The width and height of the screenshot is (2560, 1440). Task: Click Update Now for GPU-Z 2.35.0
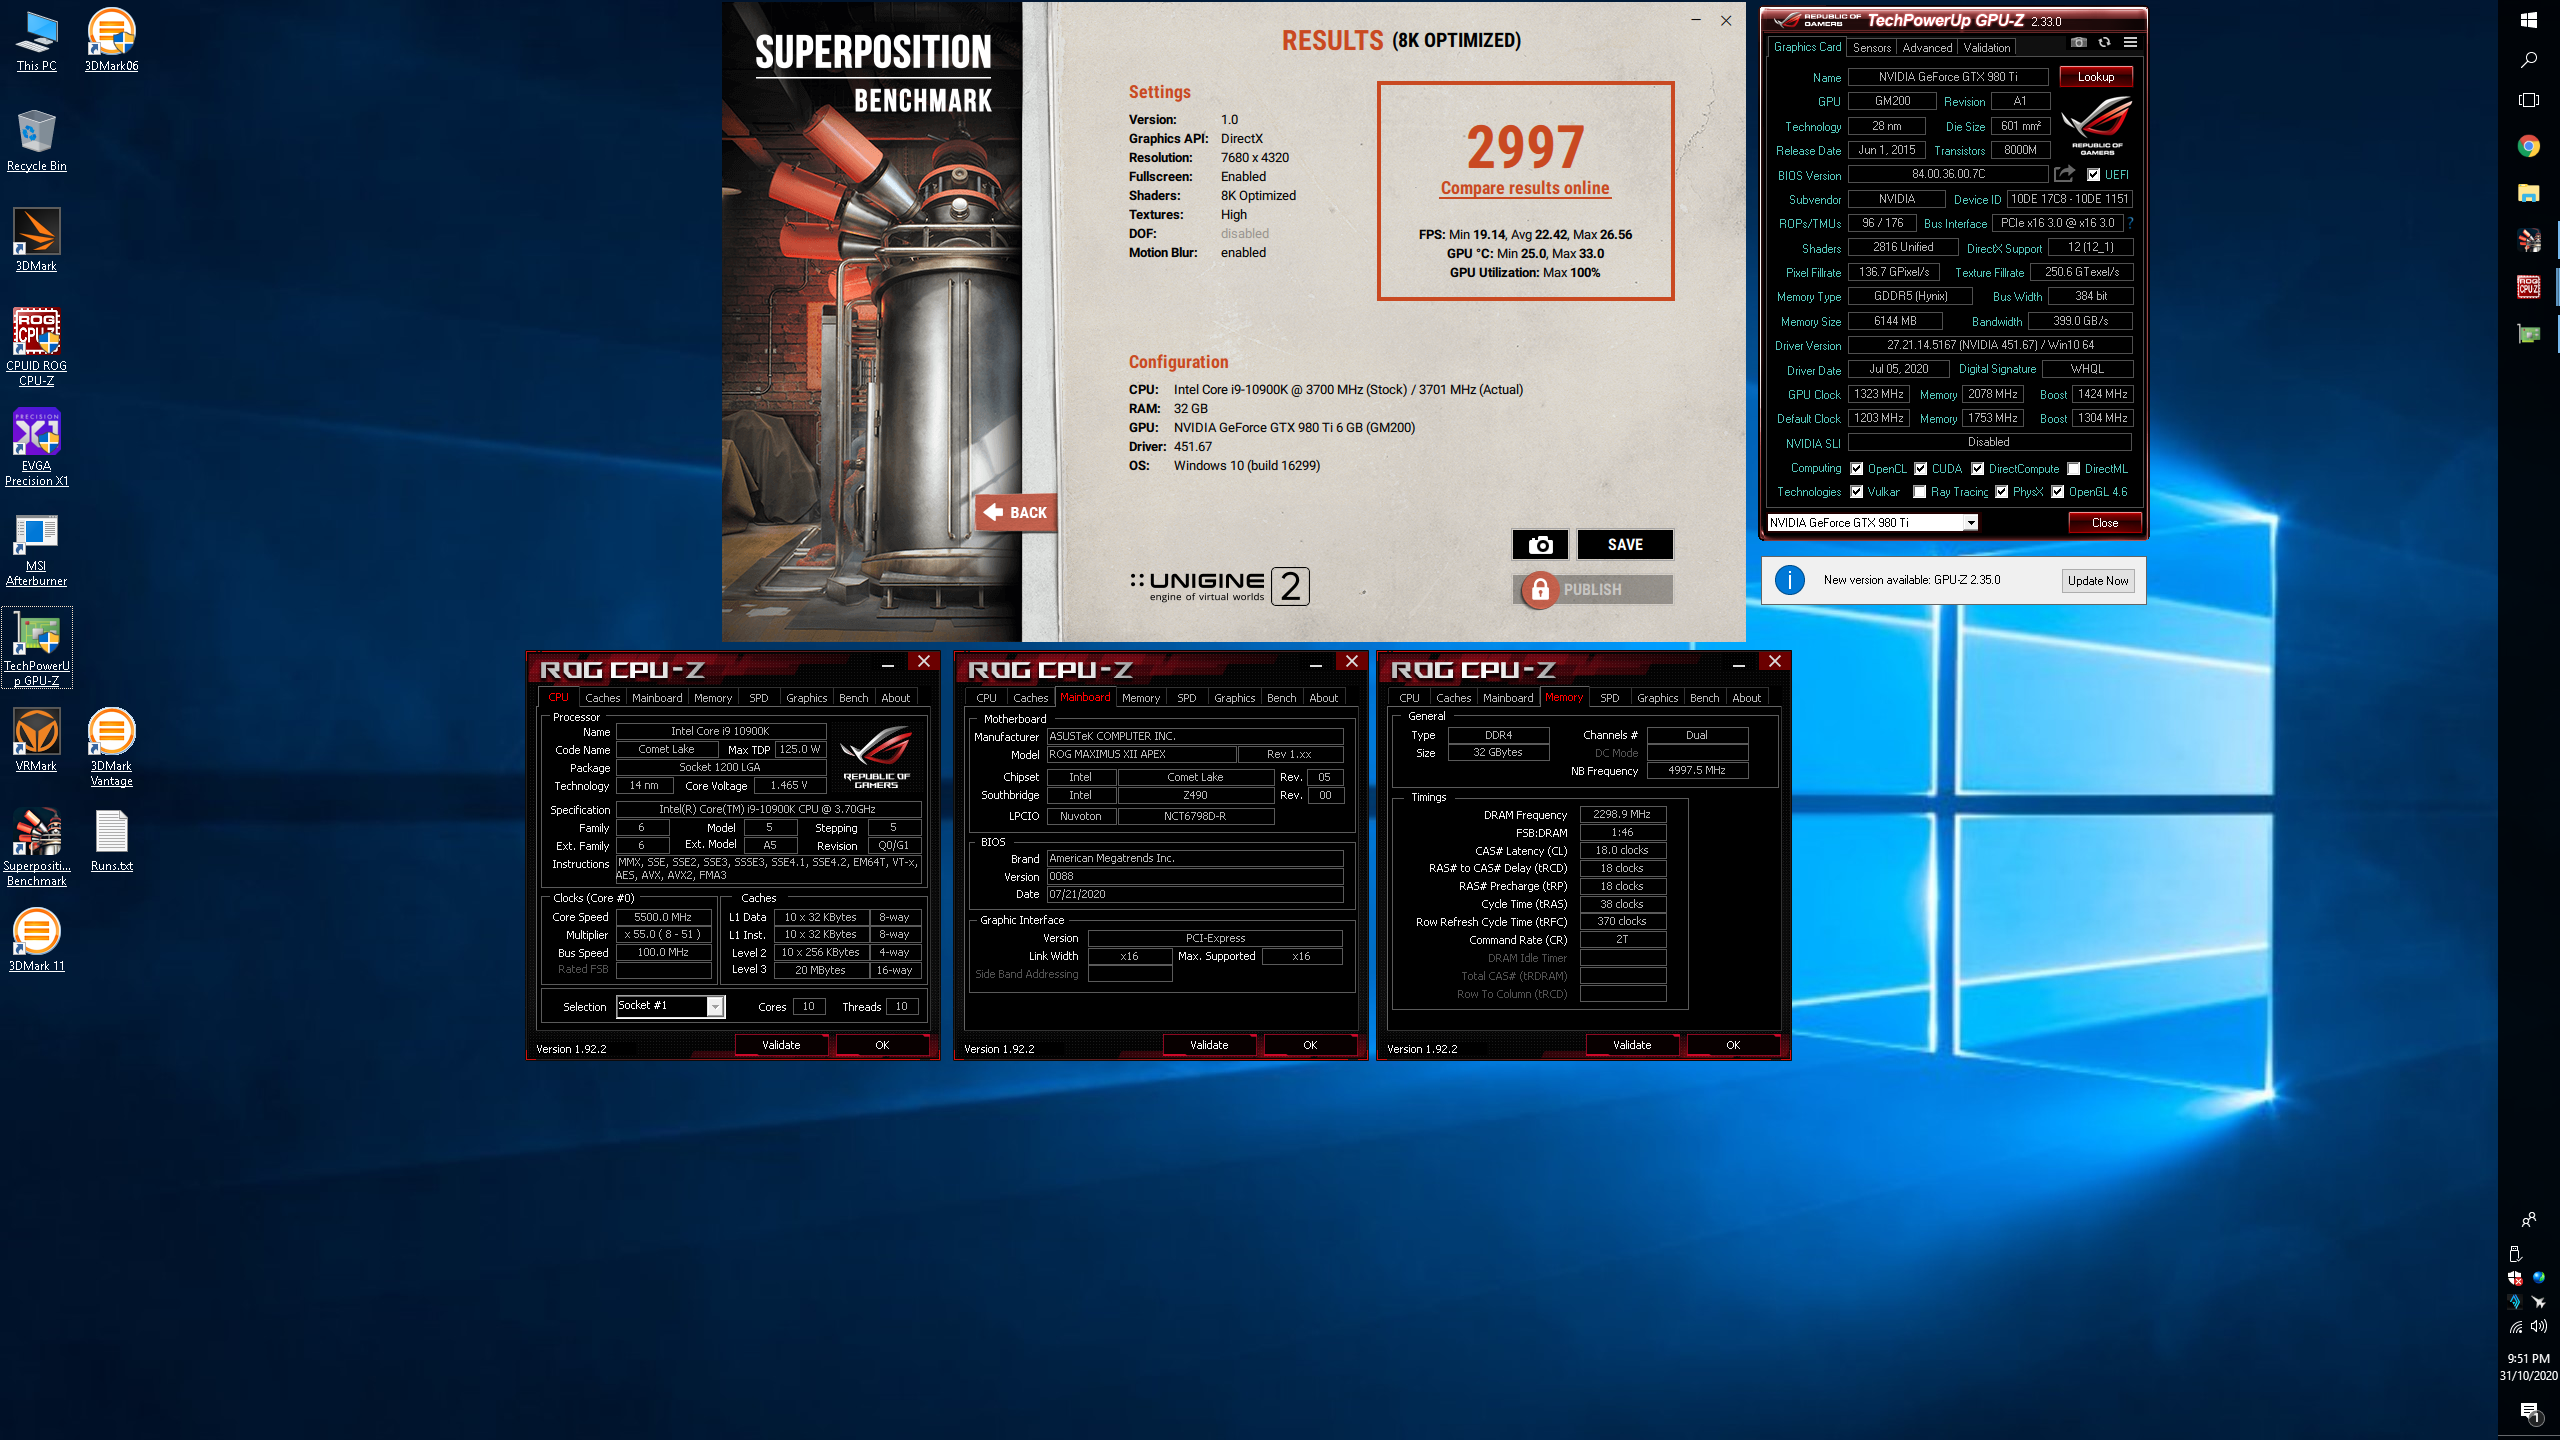[2098, 581]
